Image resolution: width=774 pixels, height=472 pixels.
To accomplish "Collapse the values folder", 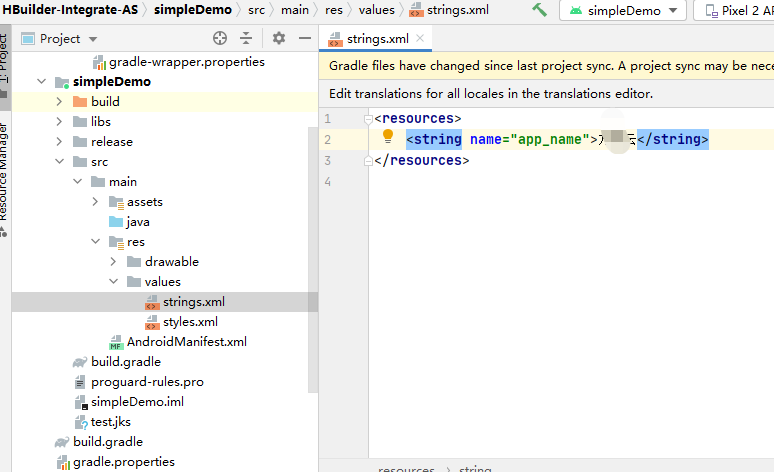I will tap(114, 281).
